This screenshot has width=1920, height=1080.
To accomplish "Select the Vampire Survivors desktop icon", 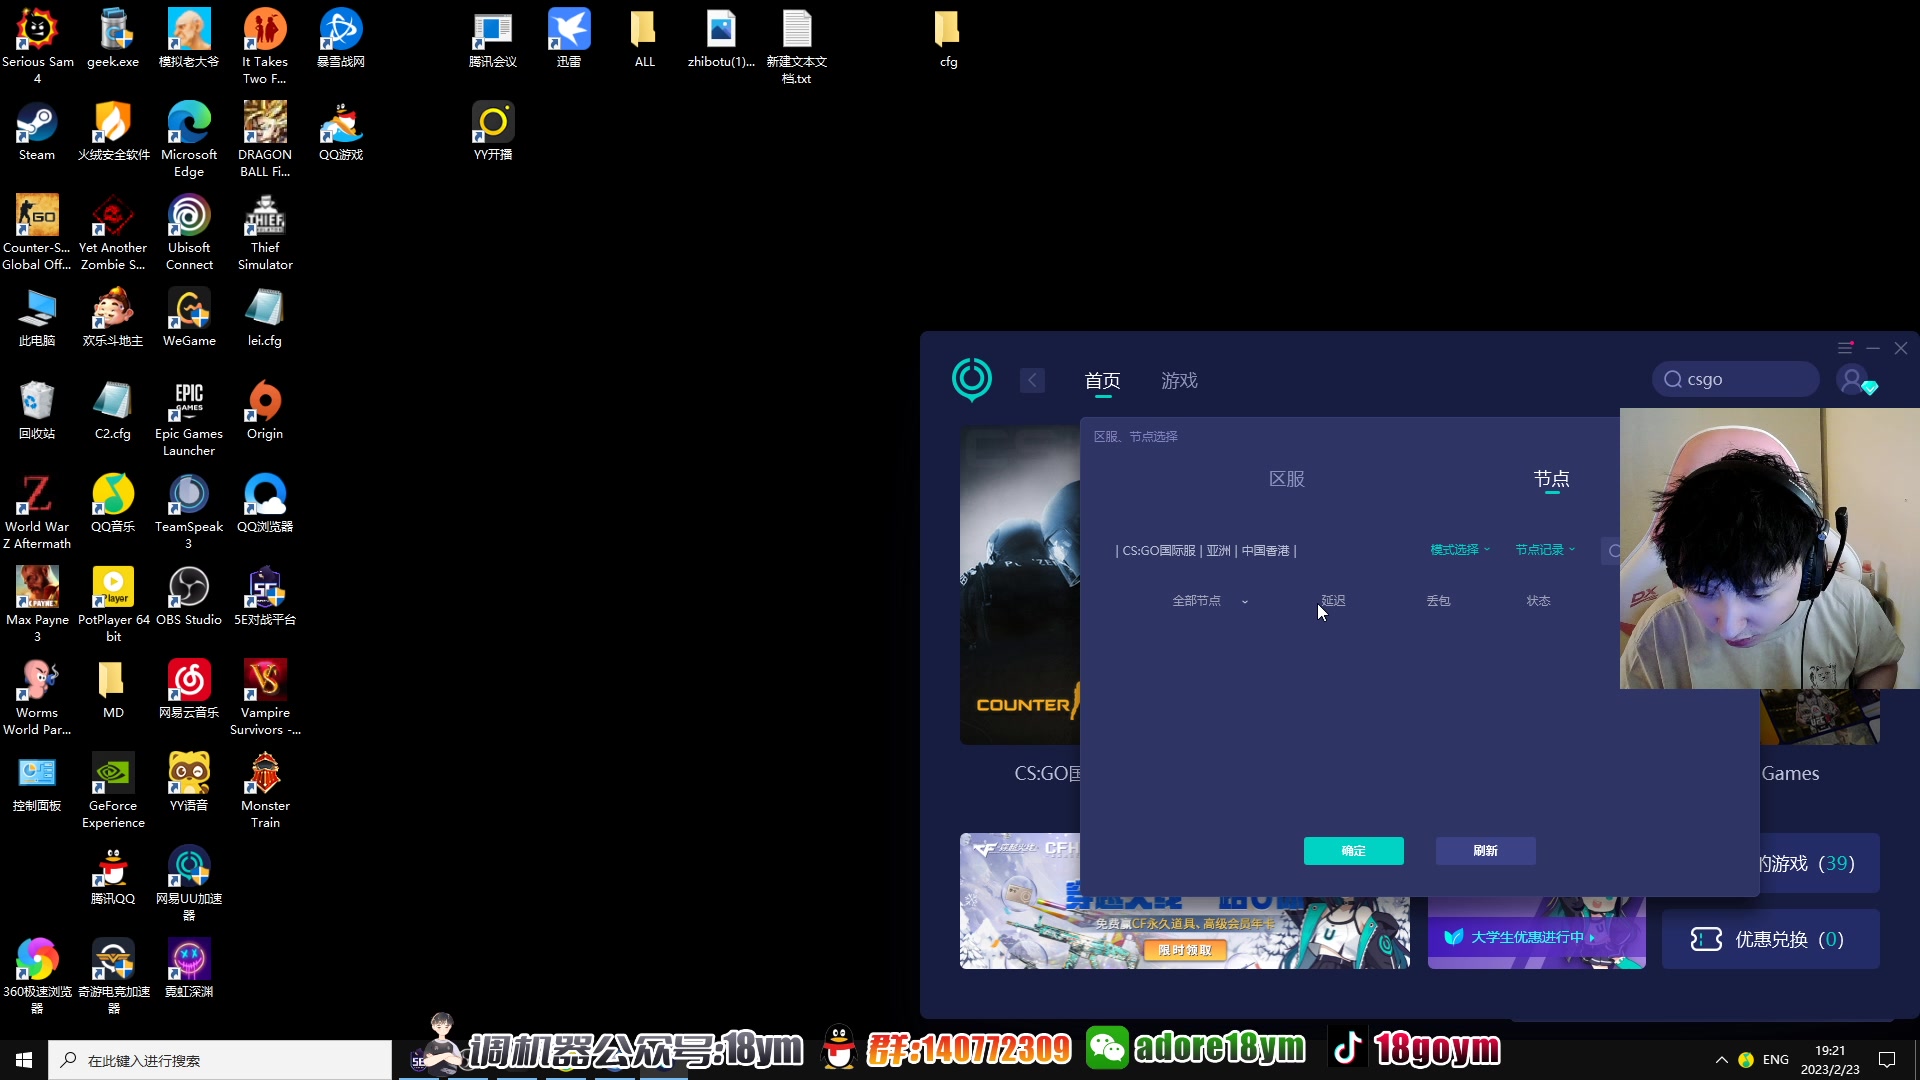I will point(265,697).
